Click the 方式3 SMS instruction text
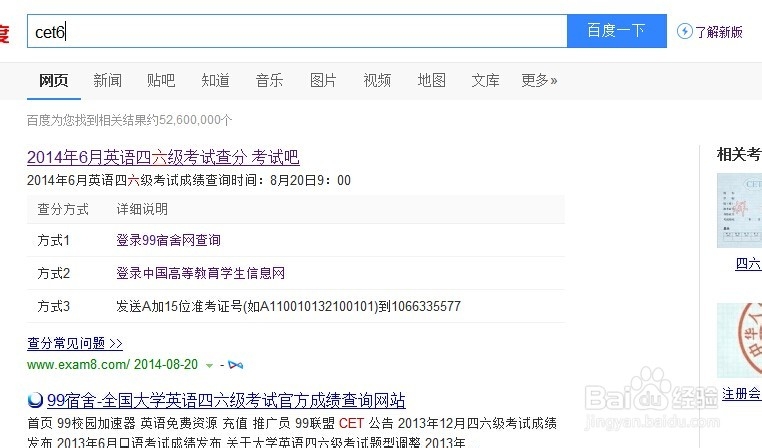The image size is (762, 448). 288,306
